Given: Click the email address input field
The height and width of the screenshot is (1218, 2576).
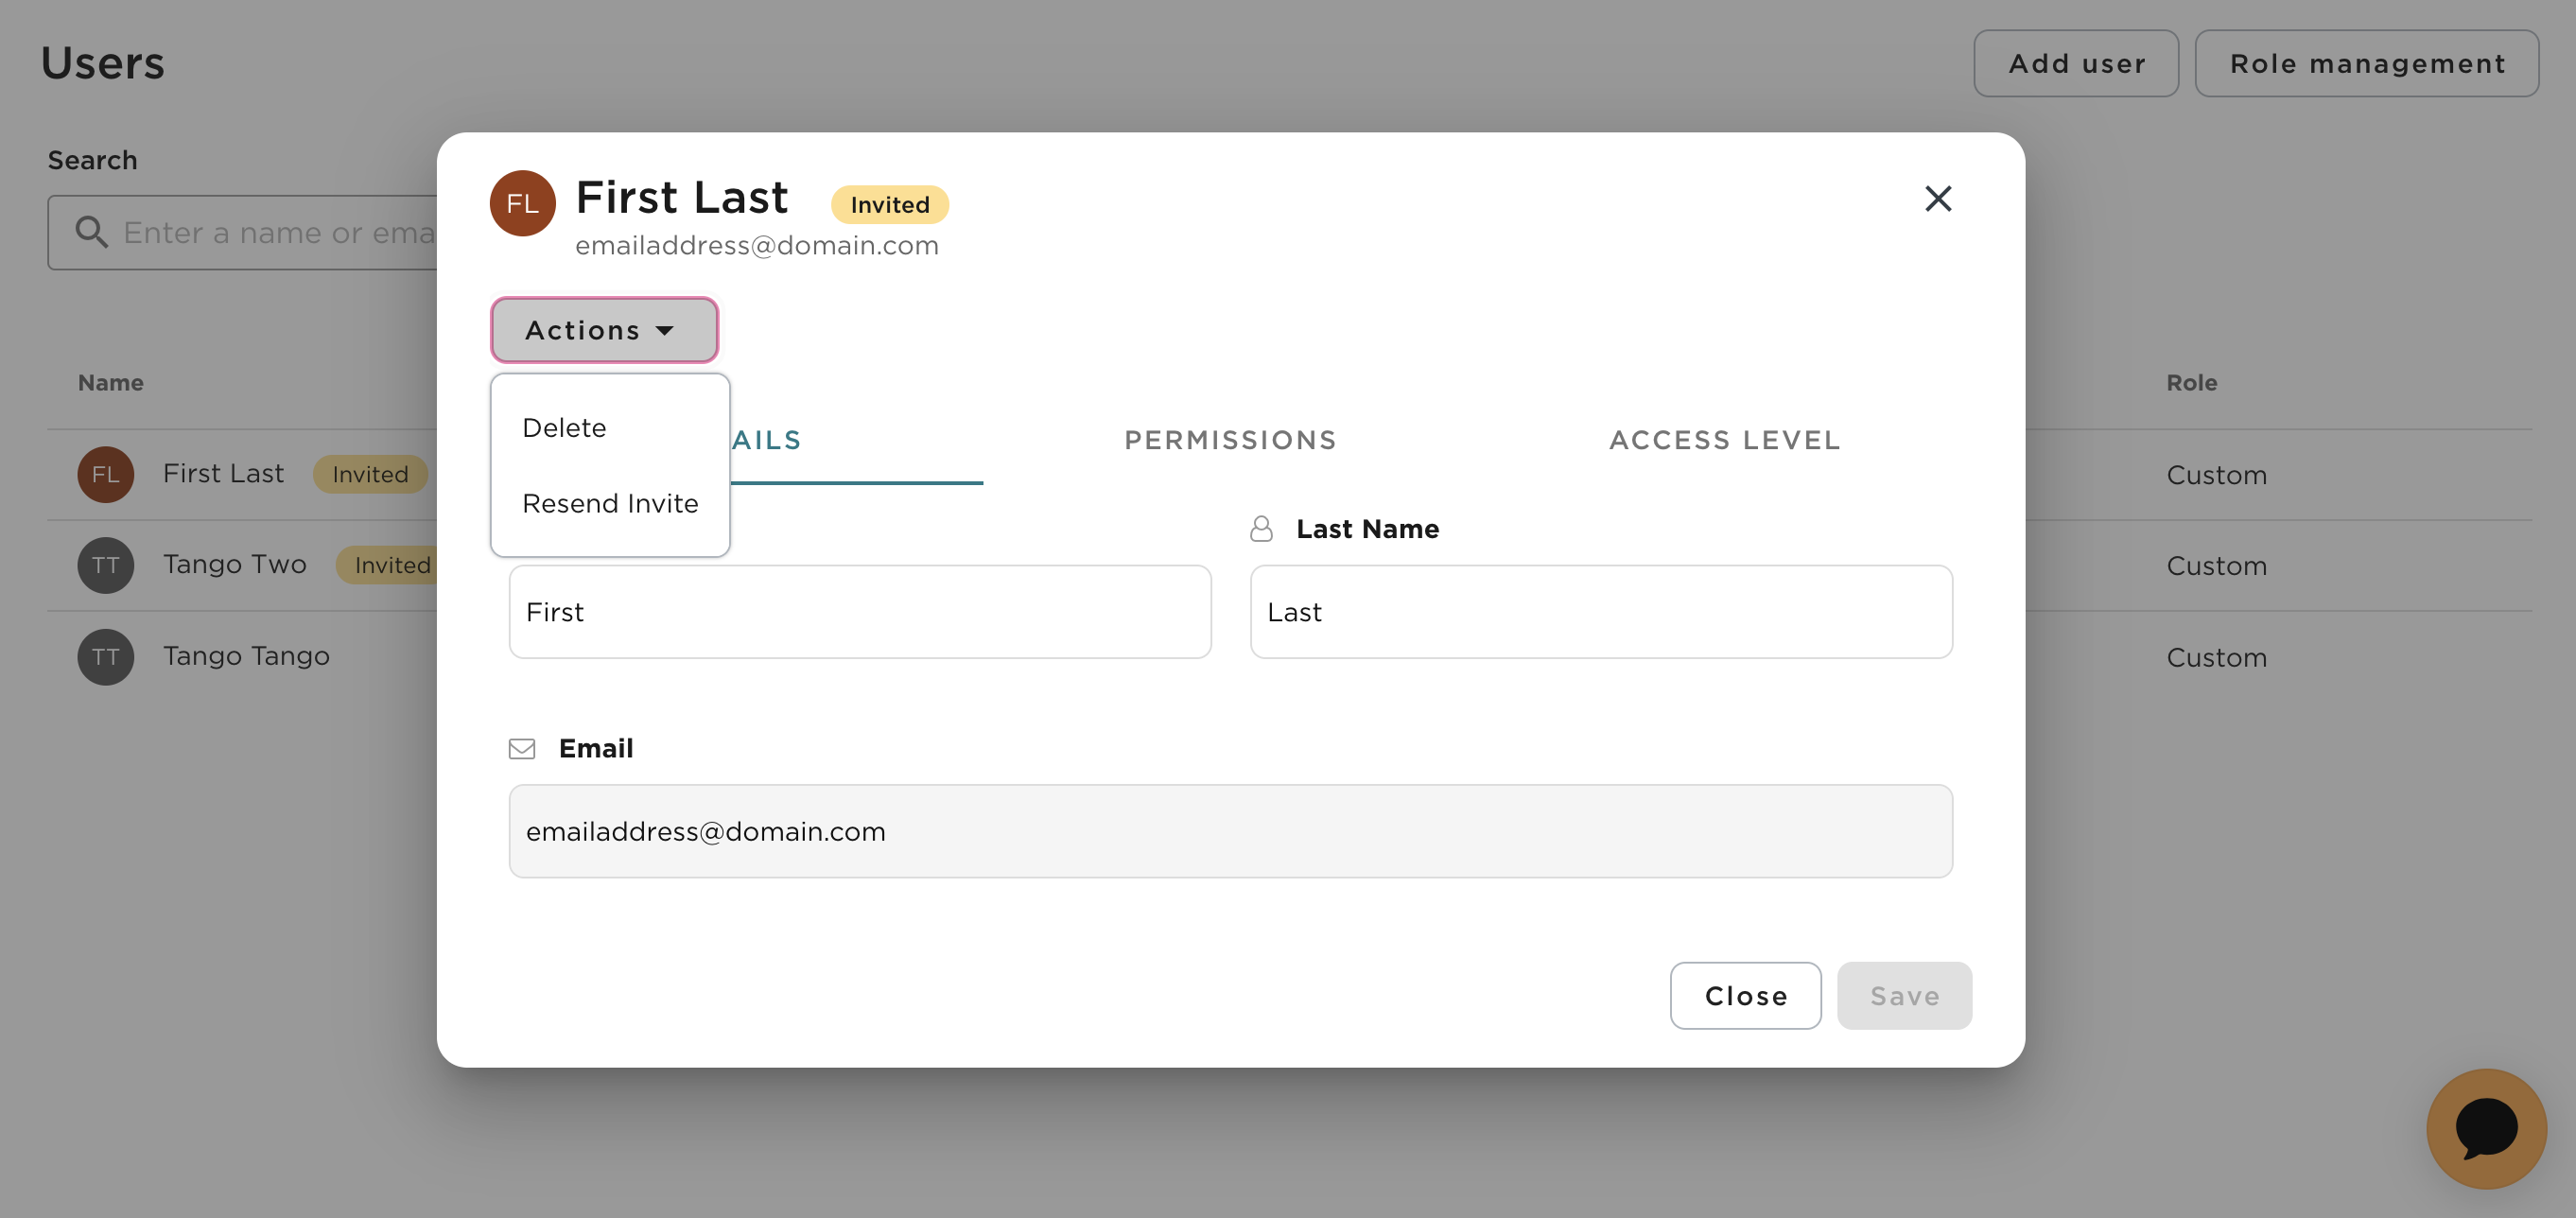Looking at the screenshot, I should pos(1230,831).
